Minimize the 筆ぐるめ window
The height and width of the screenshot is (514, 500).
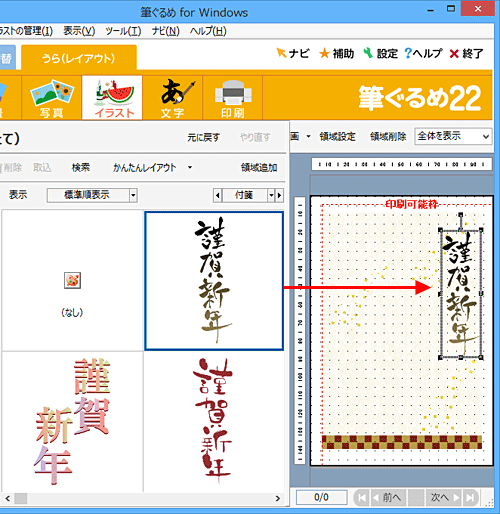[431, 10]
